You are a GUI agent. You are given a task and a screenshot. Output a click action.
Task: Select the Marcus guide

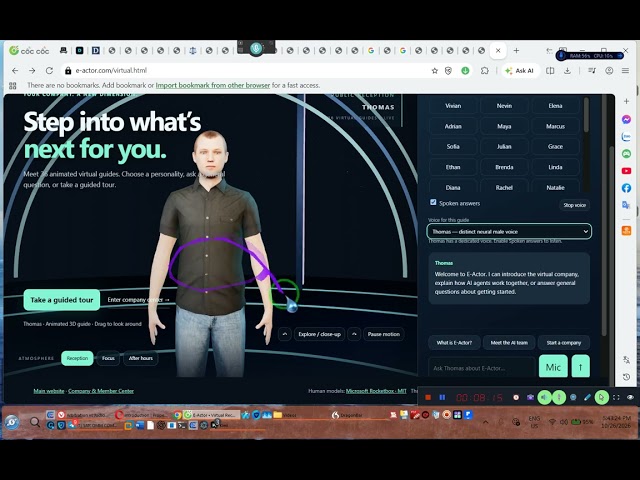click(x=555, y=126)
